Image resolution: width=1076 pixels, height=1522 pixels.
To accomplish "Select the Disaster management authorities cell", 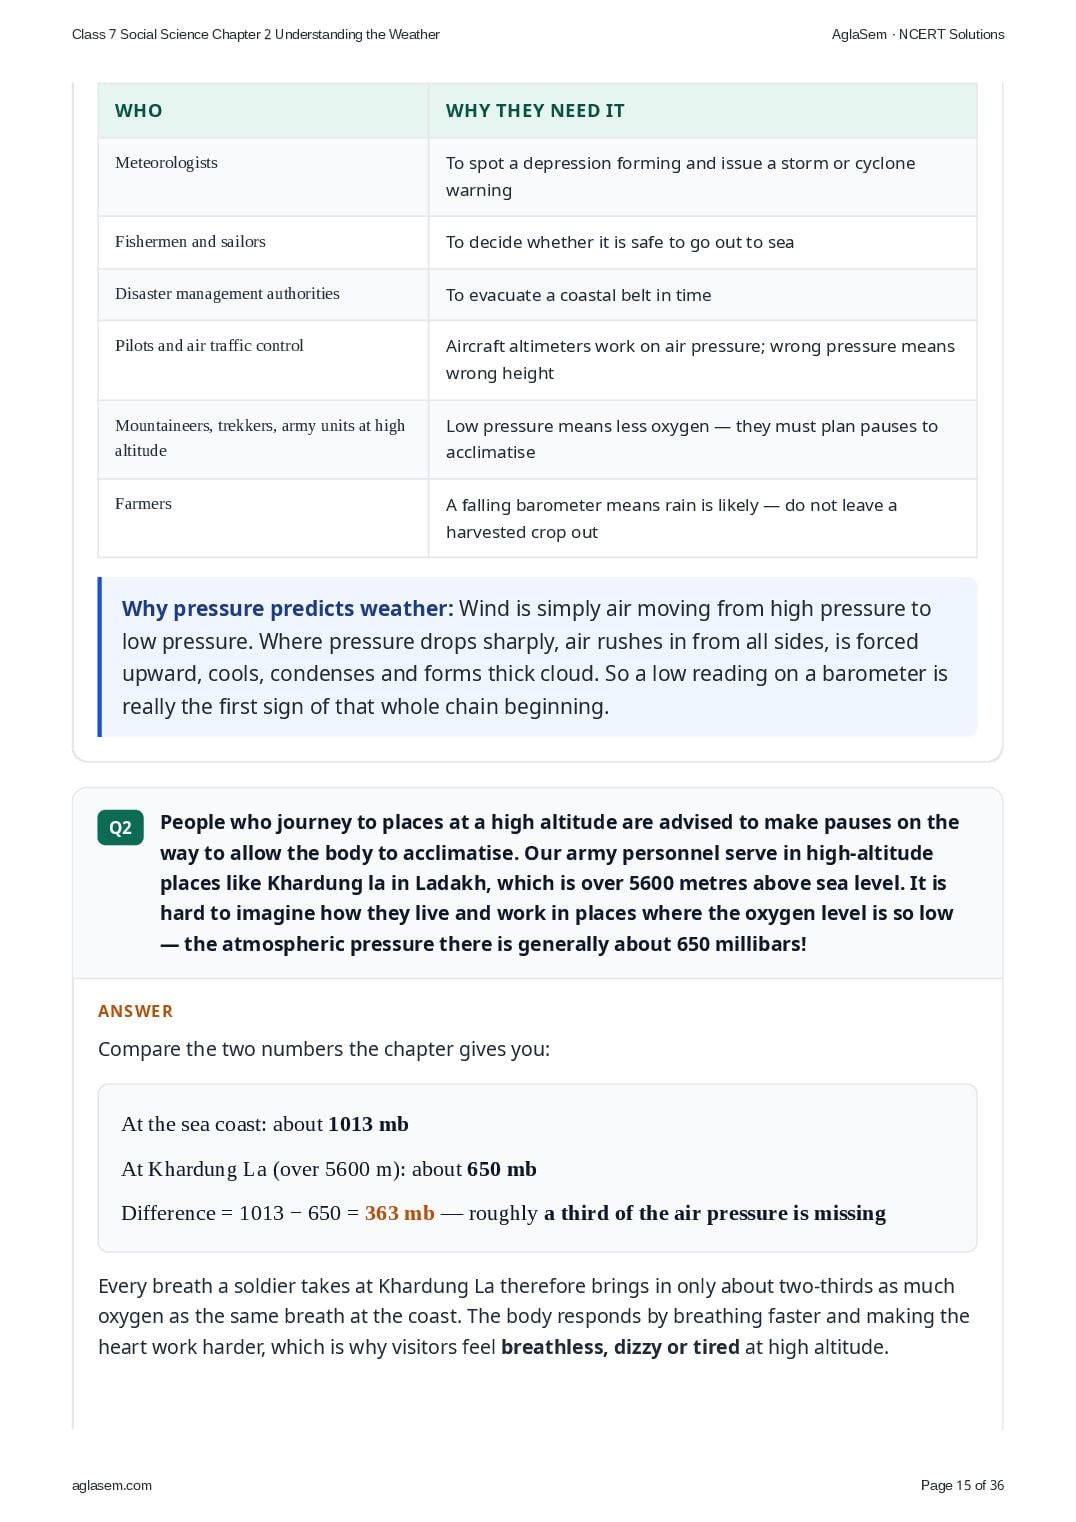I will (x=263, y=294).
